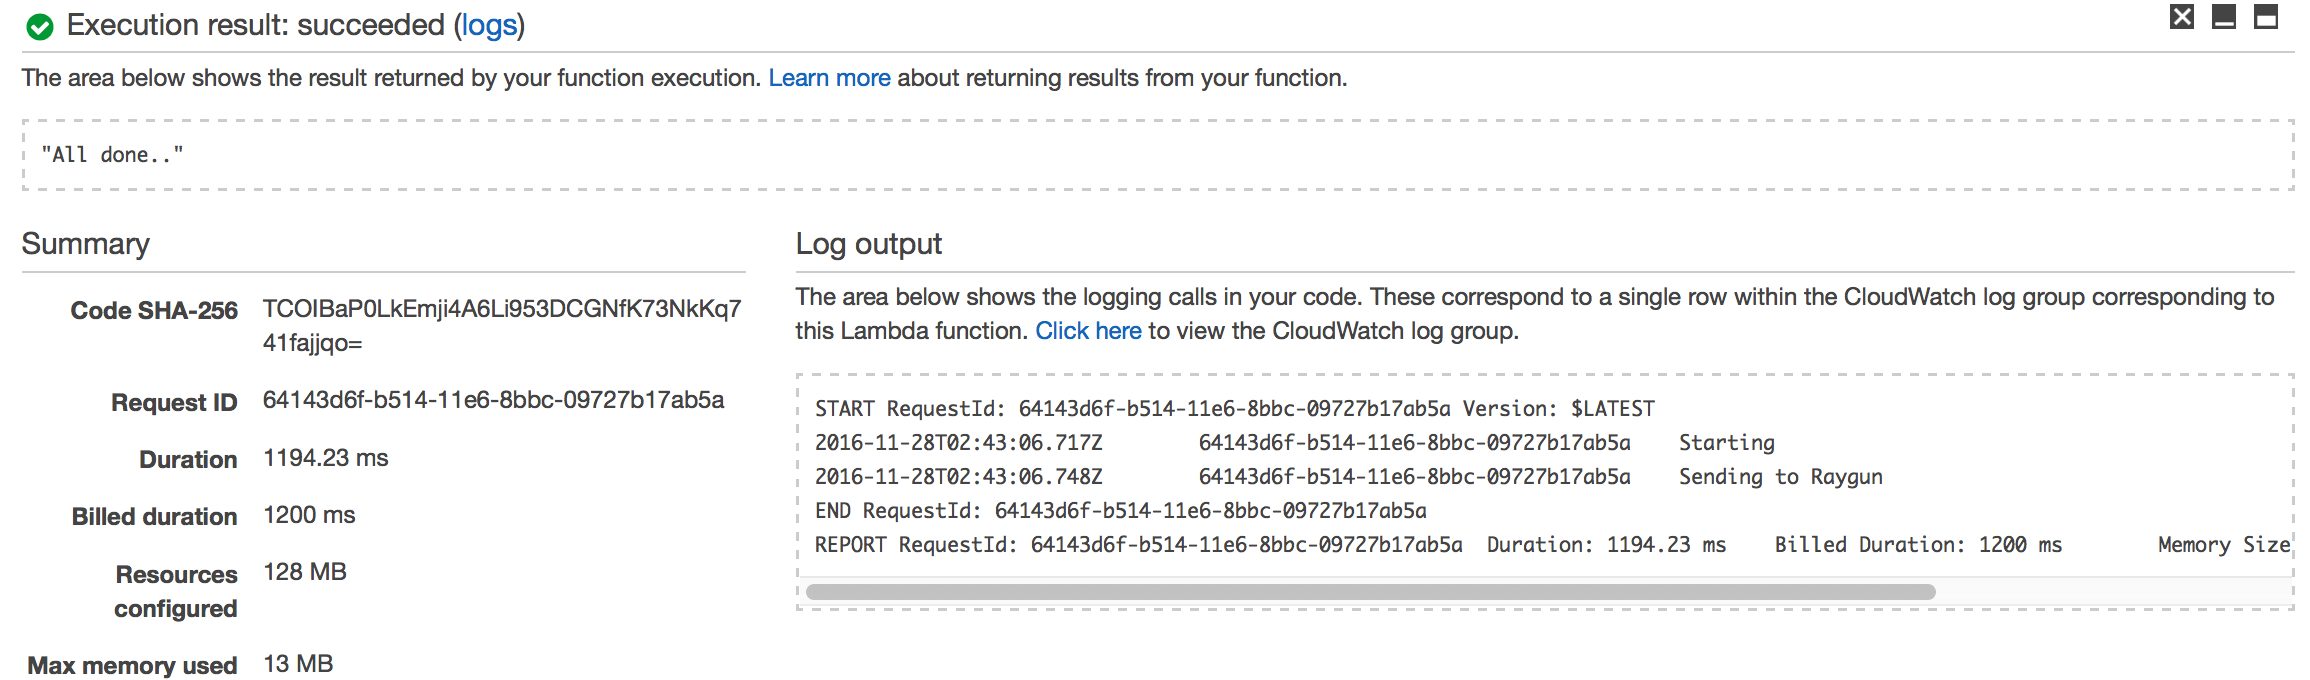The width and height of the screenshot is (2310, 680).
Task: Click the horizontal scrollbar under log output
Action: (1370, 592)
